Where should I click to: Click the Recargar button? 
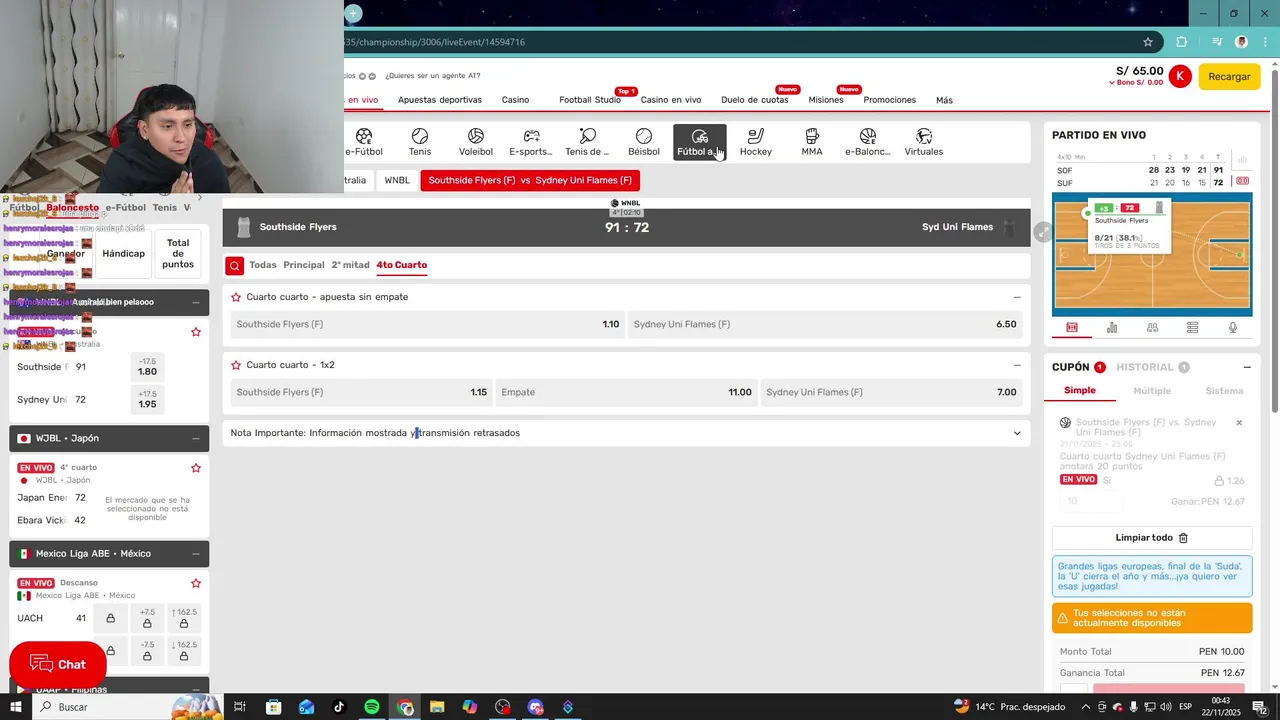tap(1229, 76)
